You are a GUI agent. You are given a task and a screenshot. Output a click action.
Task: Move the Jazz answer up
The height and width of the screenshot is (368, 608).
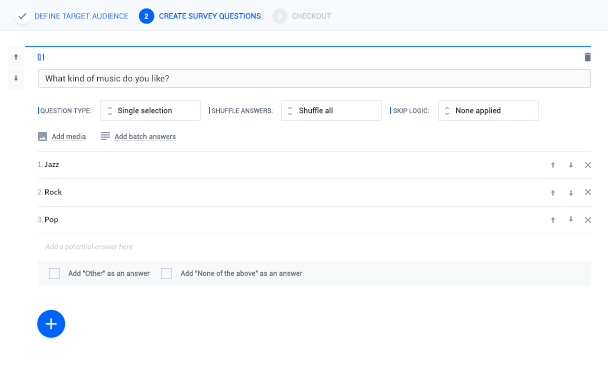(x=553, y=165)
